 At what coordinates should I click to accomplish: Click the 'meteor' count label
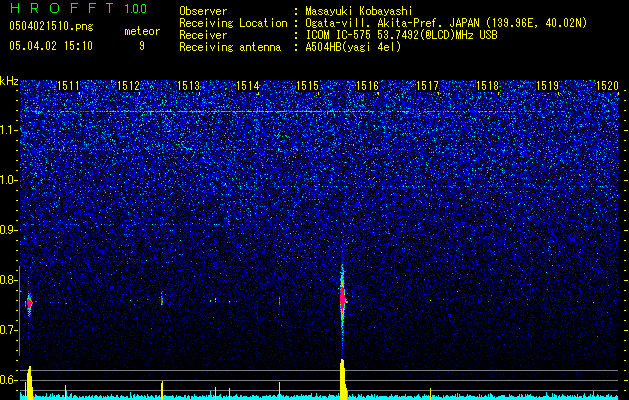click(142, 31)
